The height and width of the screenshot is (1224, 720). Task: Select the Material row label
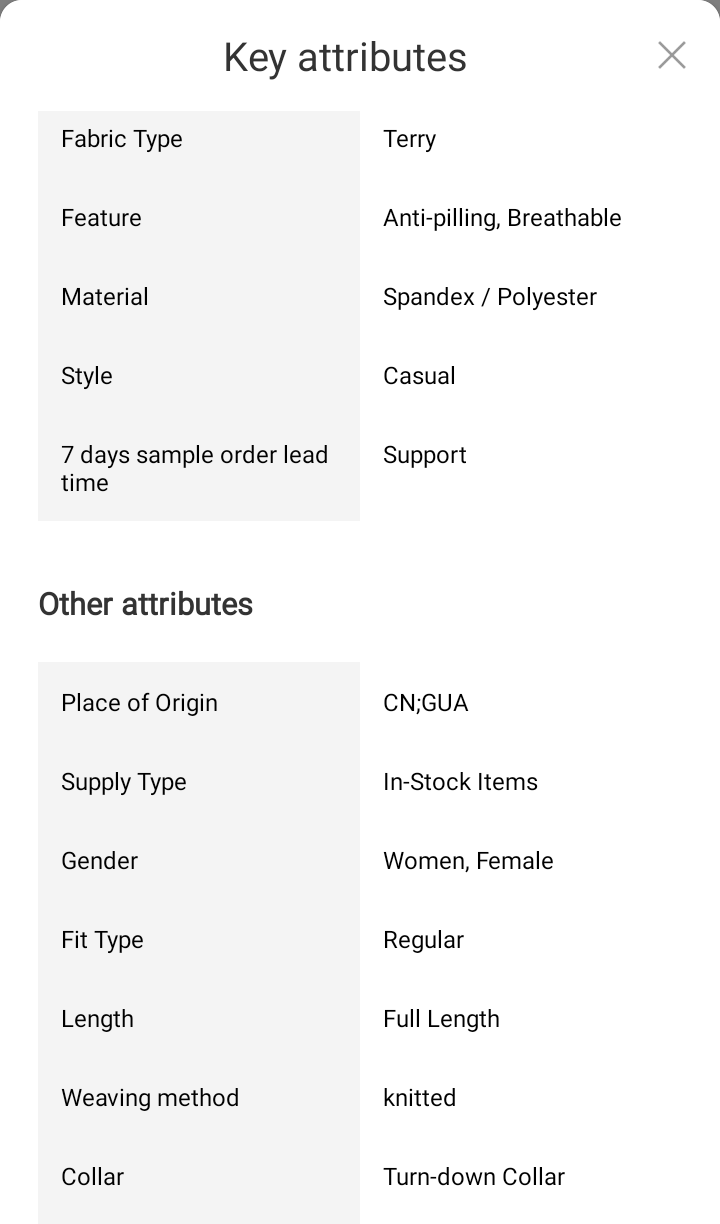click(x=105, y=297)
